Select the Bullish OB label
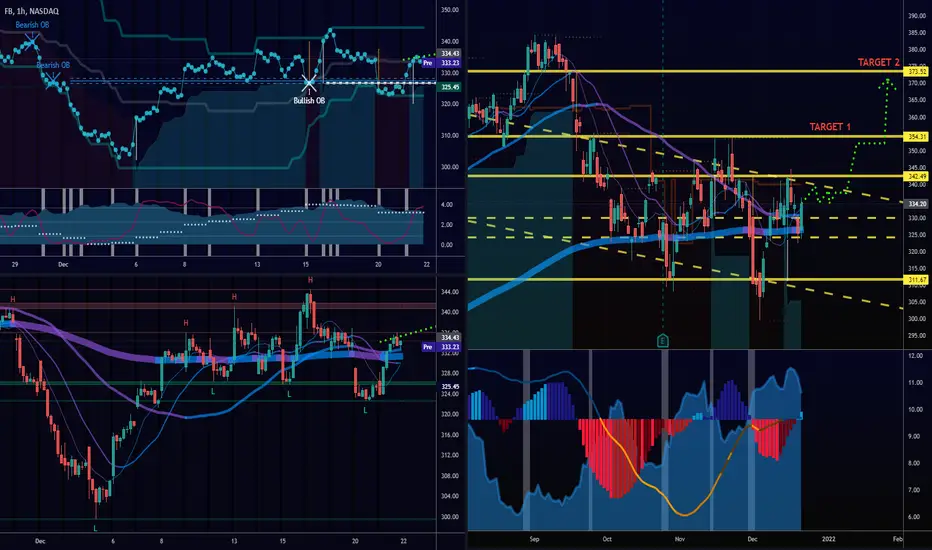Image resolution: width=932 pixels, height=550 pixels. point(308,100)
